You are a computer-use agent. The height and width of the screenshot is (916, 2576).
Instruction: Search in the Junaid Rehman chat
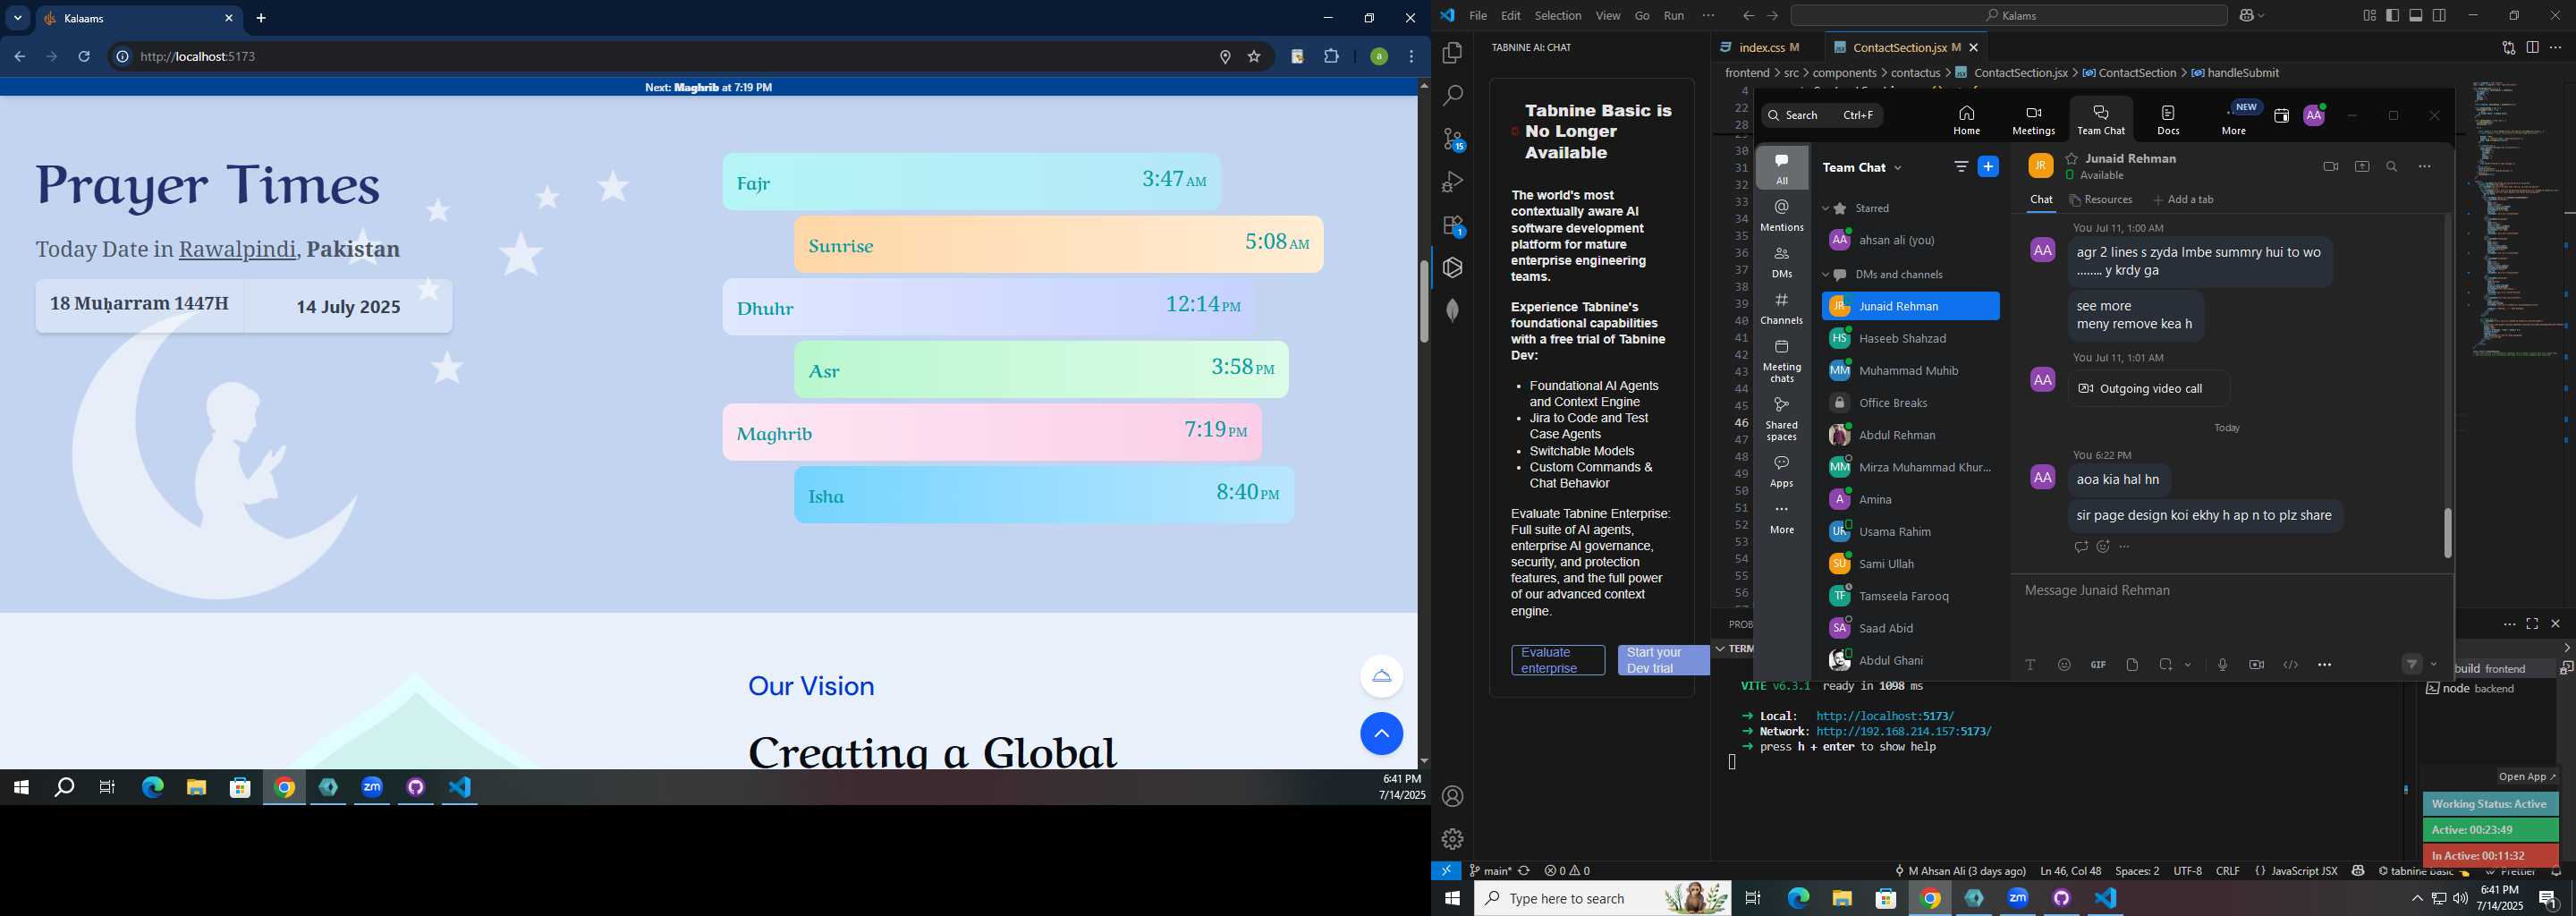2392,167
